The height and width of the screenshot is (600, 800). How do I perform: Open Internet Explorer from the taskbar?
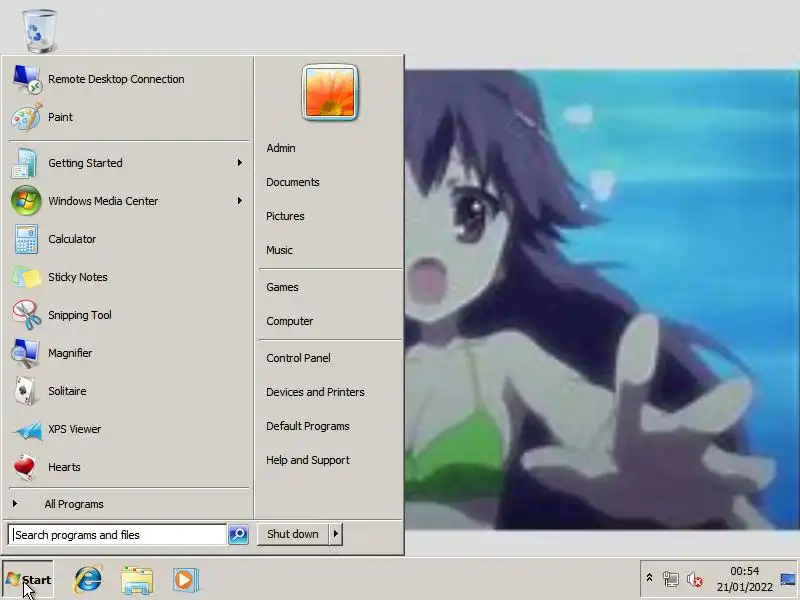(88, 580)
